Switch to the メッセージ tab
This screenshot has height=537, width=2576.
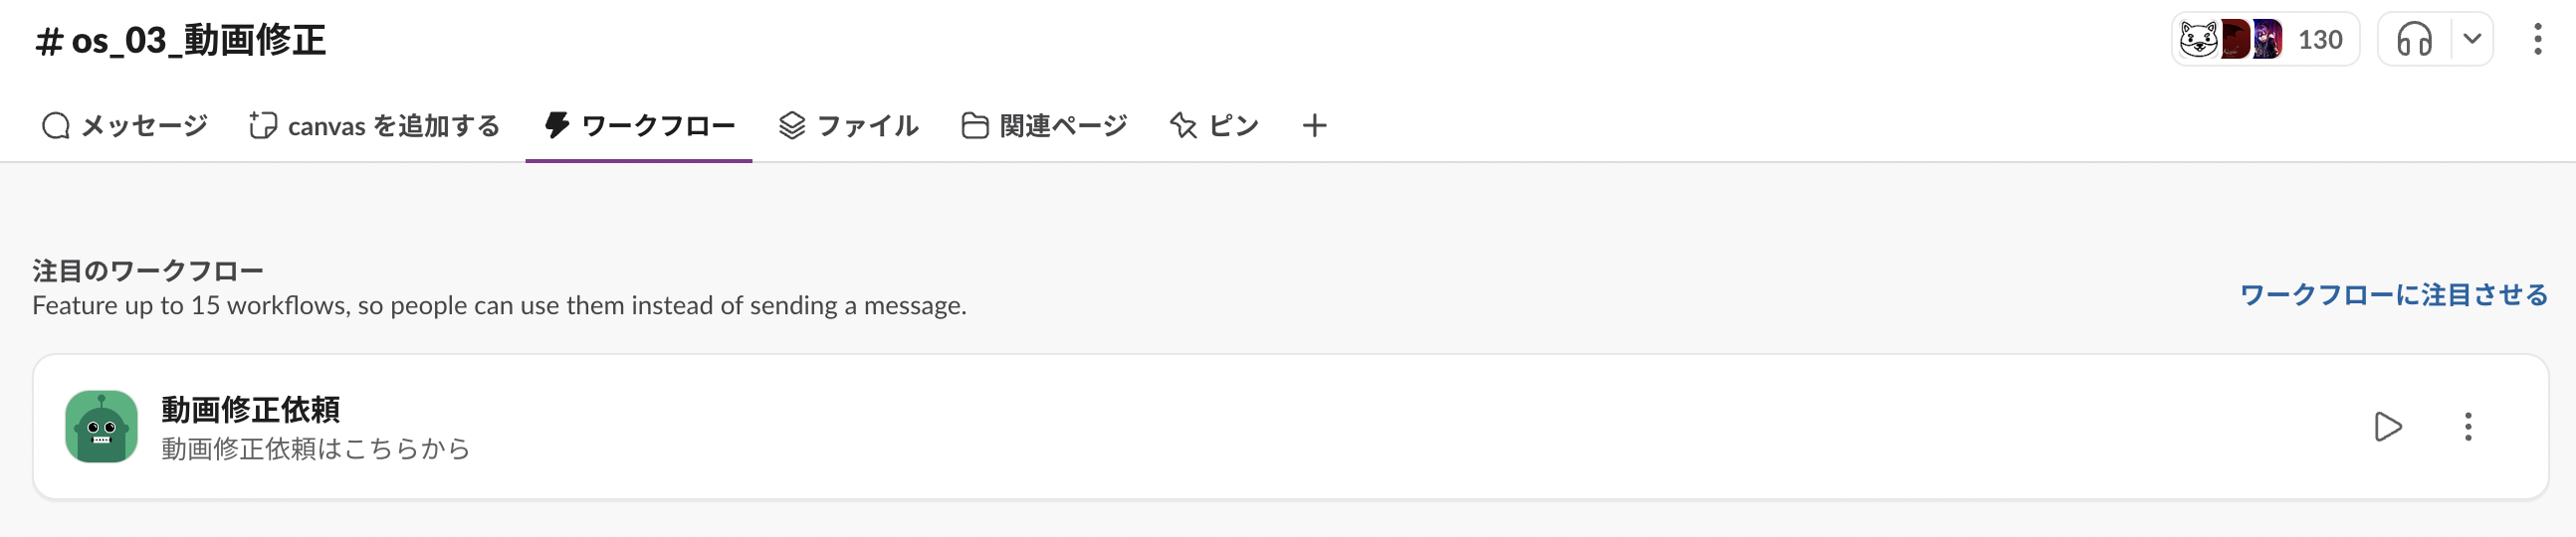[125, 126]
